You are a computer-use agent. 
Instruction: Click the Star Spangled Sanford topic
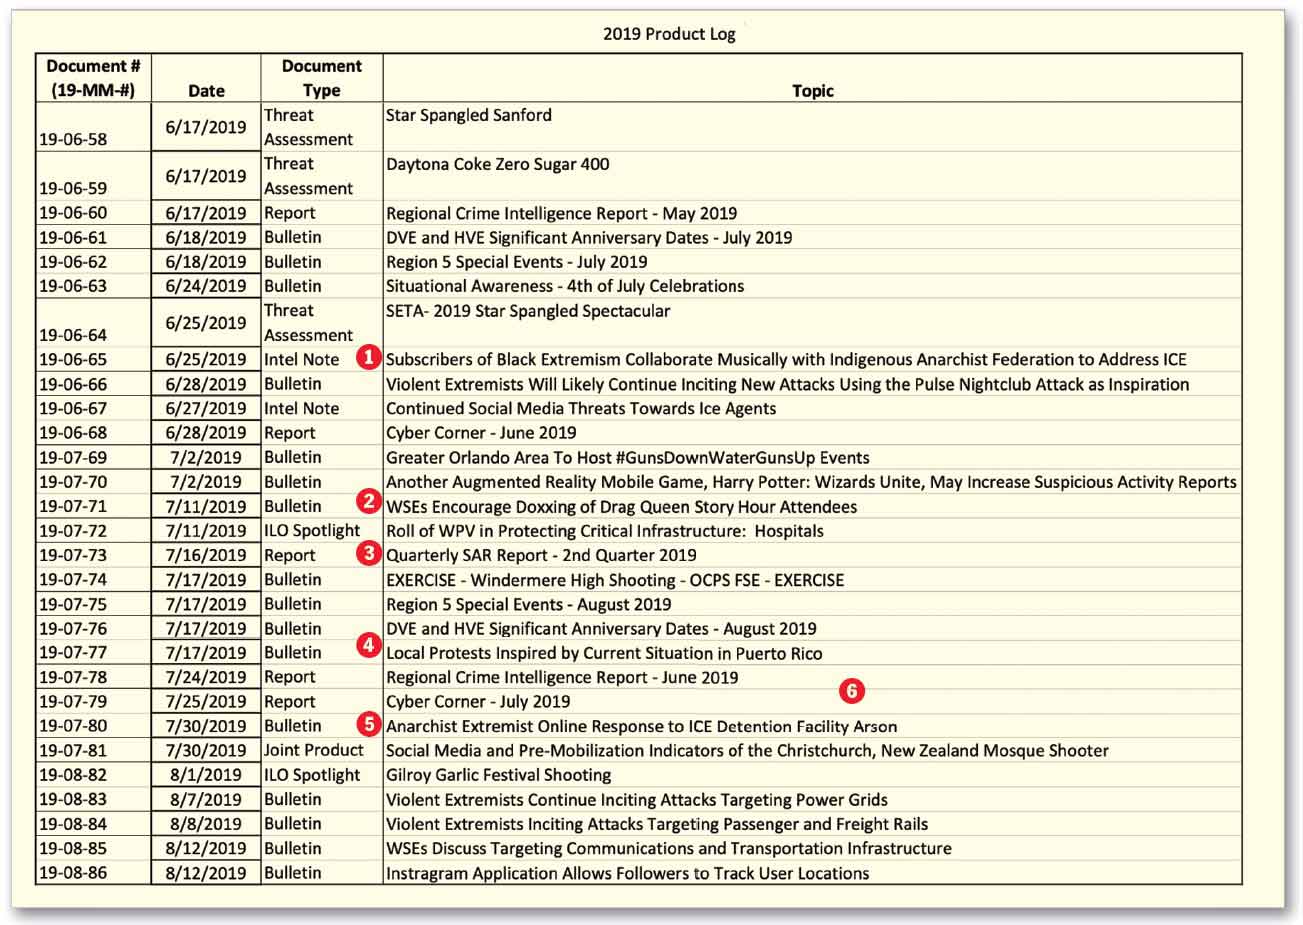click(x=468, y=115)
